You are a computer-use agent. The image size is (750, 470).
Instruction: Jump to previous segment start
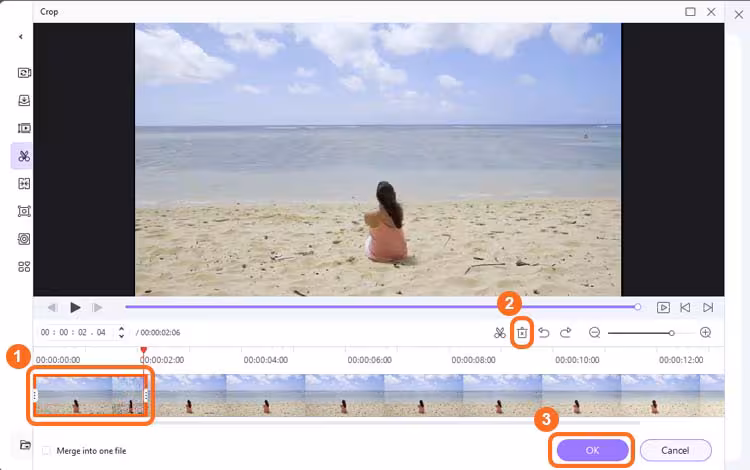tap(685, 307)
